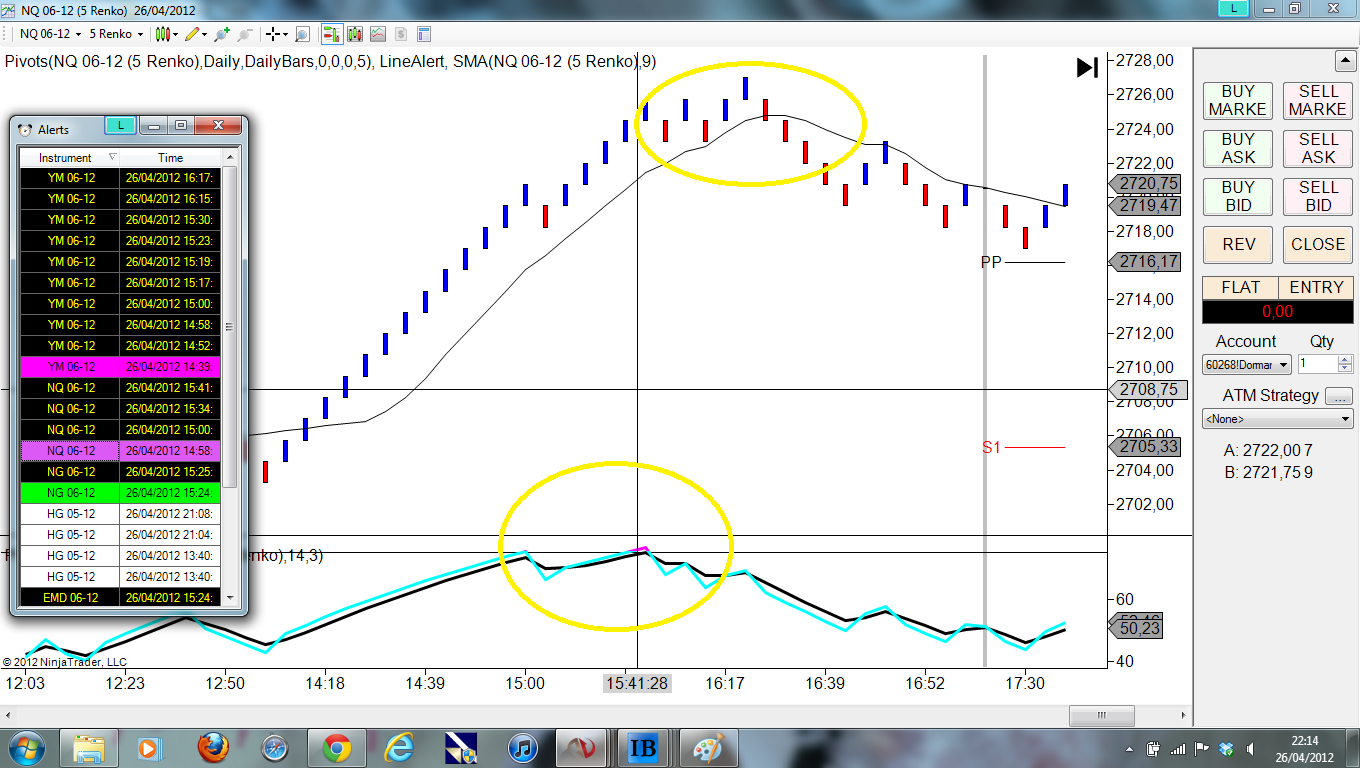Image resolution: width=1360 pixels, height=768 pixels.
Task: Open Paint from the taskbar
Action: coord(708,747)
